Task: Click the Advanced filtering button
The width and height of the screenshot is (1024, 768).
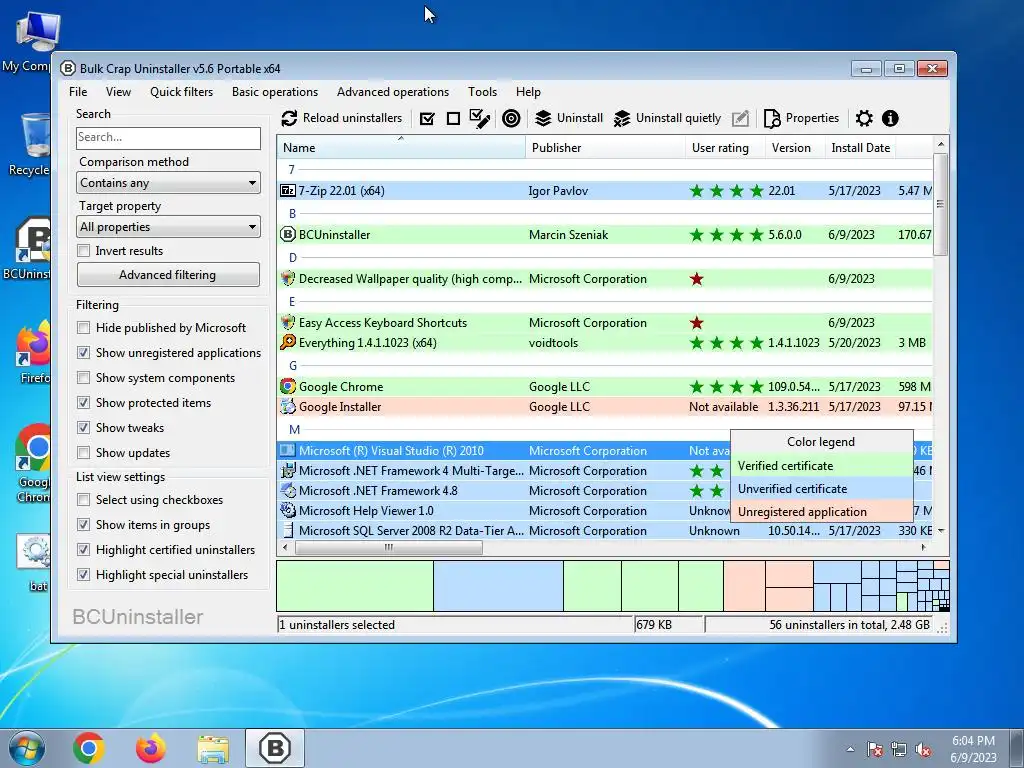Action: tap(168, 275)
